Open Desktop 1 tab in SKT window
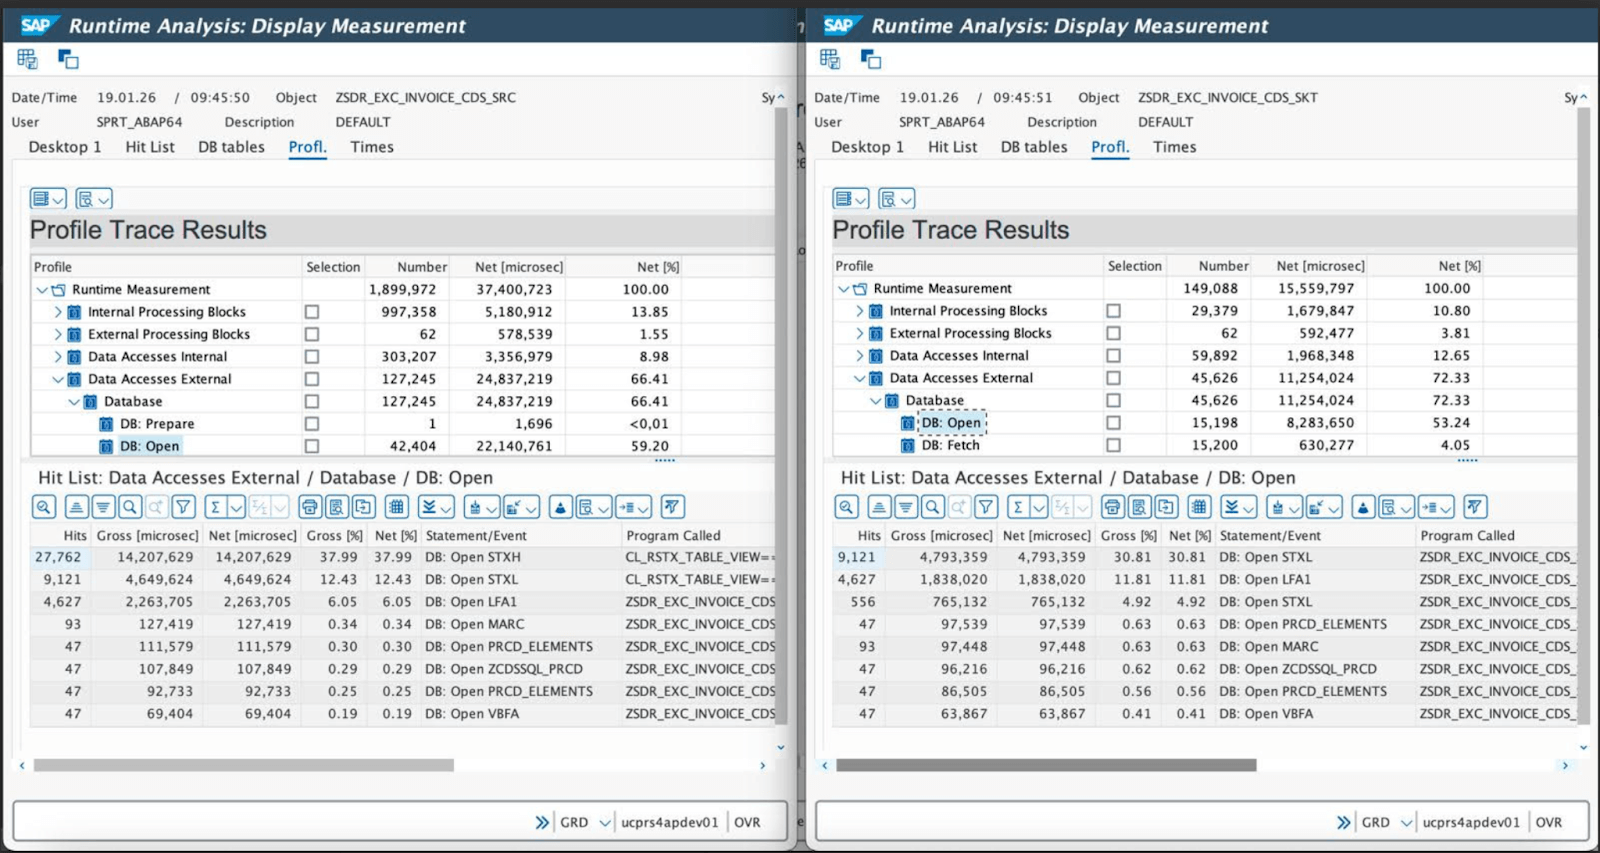The image size is (1600, 853). click(867, 147)
